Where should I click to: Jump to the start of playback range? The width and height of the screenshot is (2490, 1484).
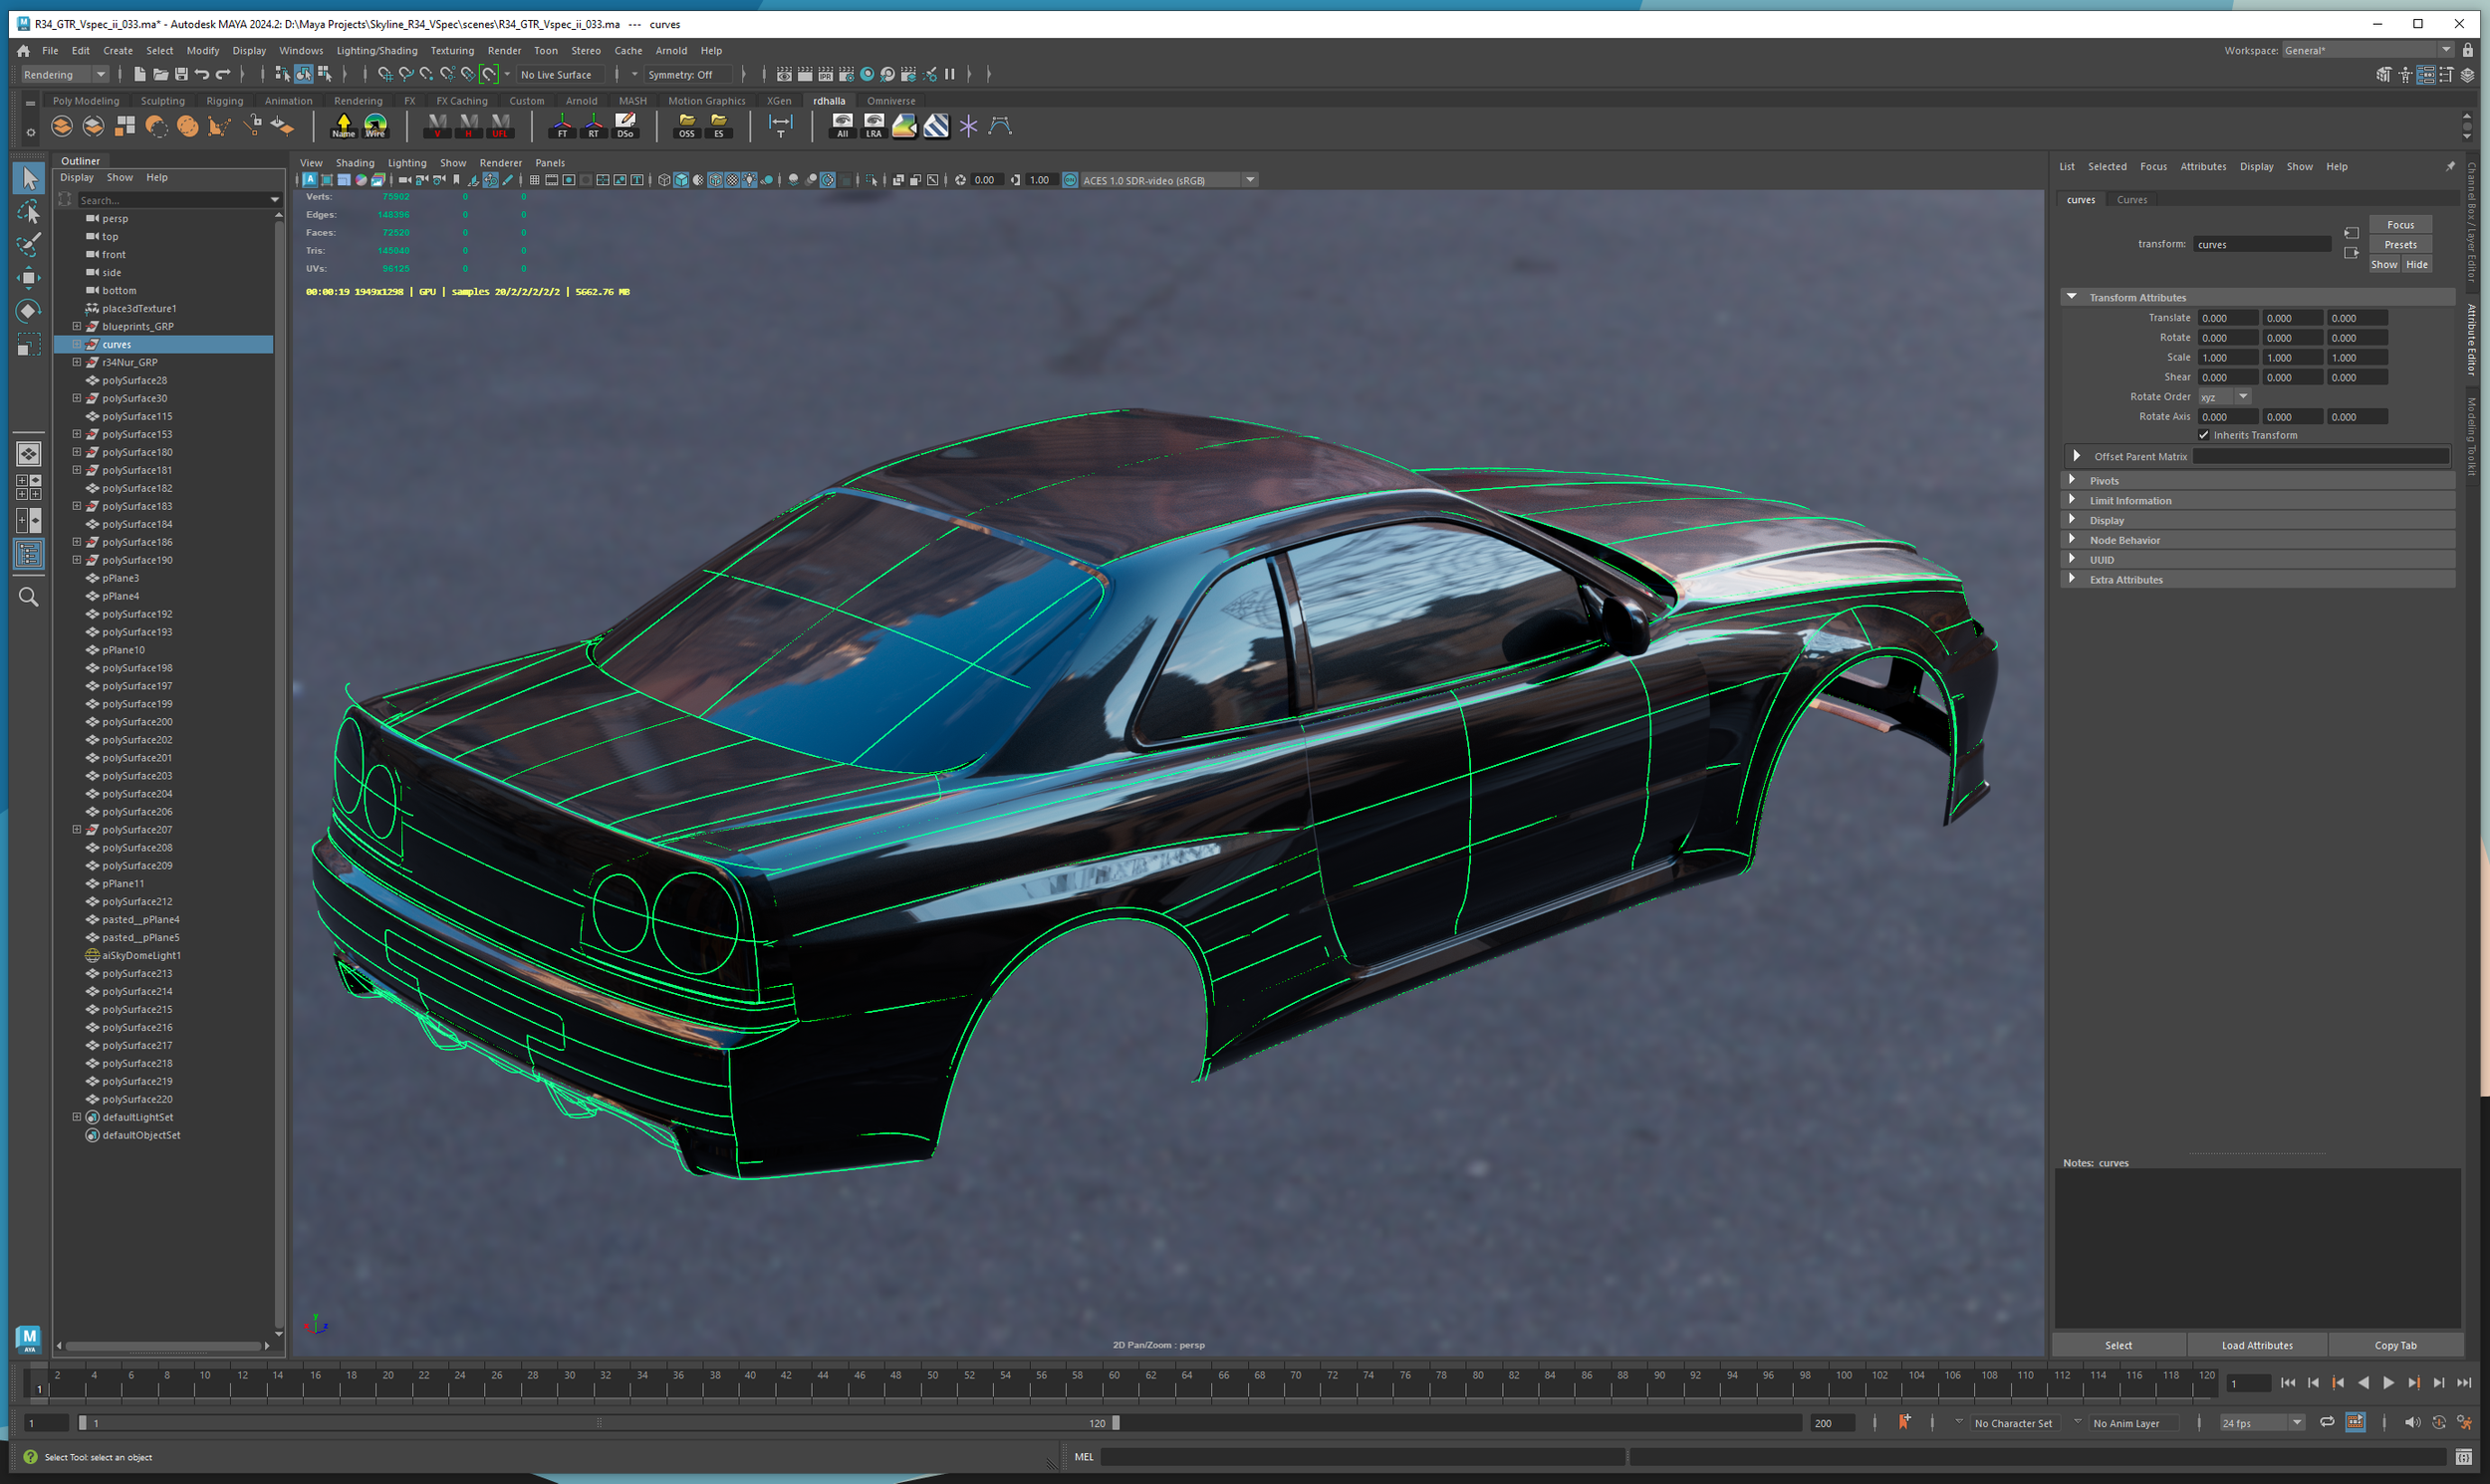click(x=2288, y=1382)
